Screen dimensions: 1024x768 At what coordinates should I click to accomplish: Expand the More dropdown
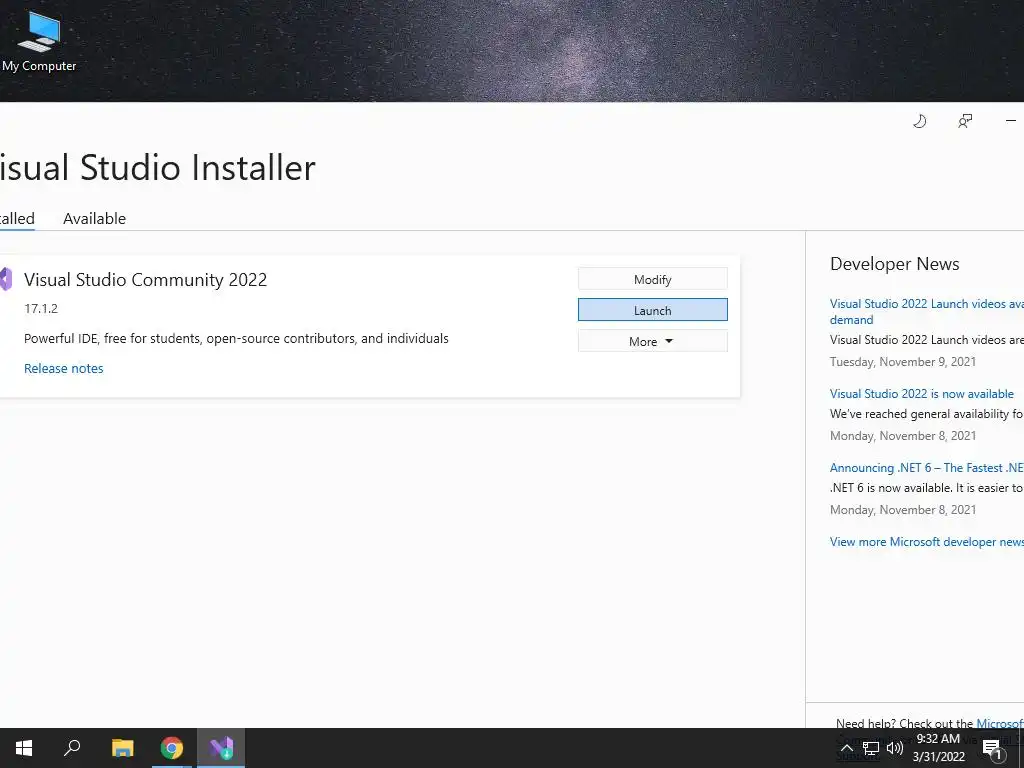pos(652,341)
